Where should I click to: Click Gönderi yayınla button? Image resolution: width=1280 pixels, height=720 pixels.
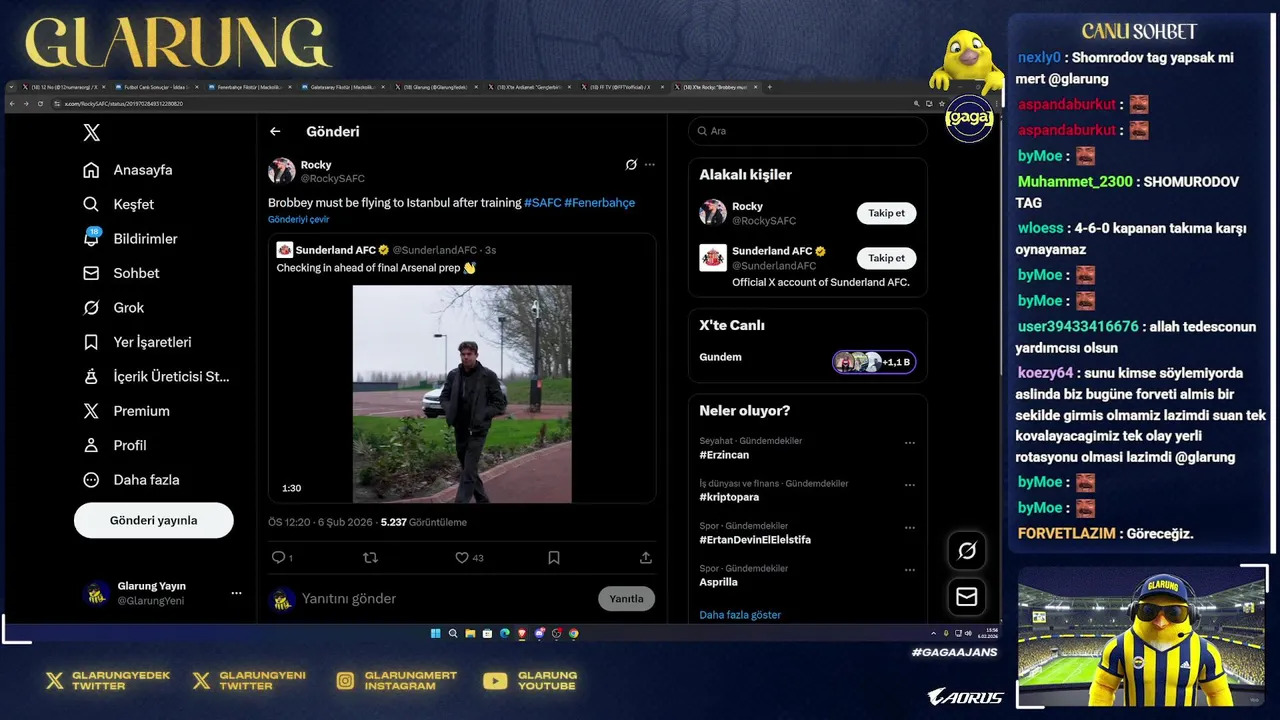click(x=154, y=520)
